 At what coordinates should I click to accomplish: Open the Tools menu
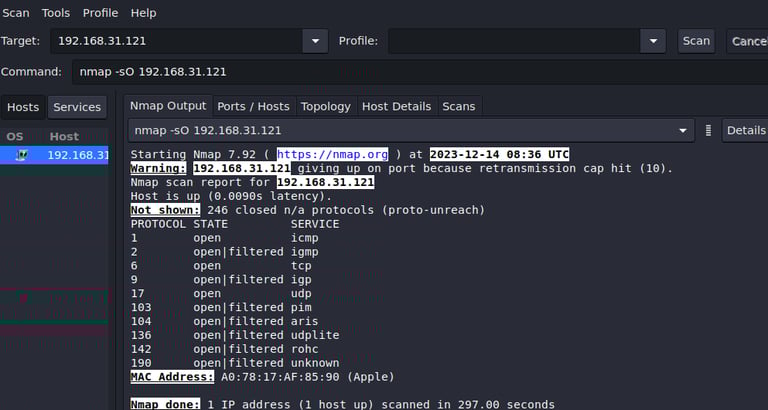(55, 13)
